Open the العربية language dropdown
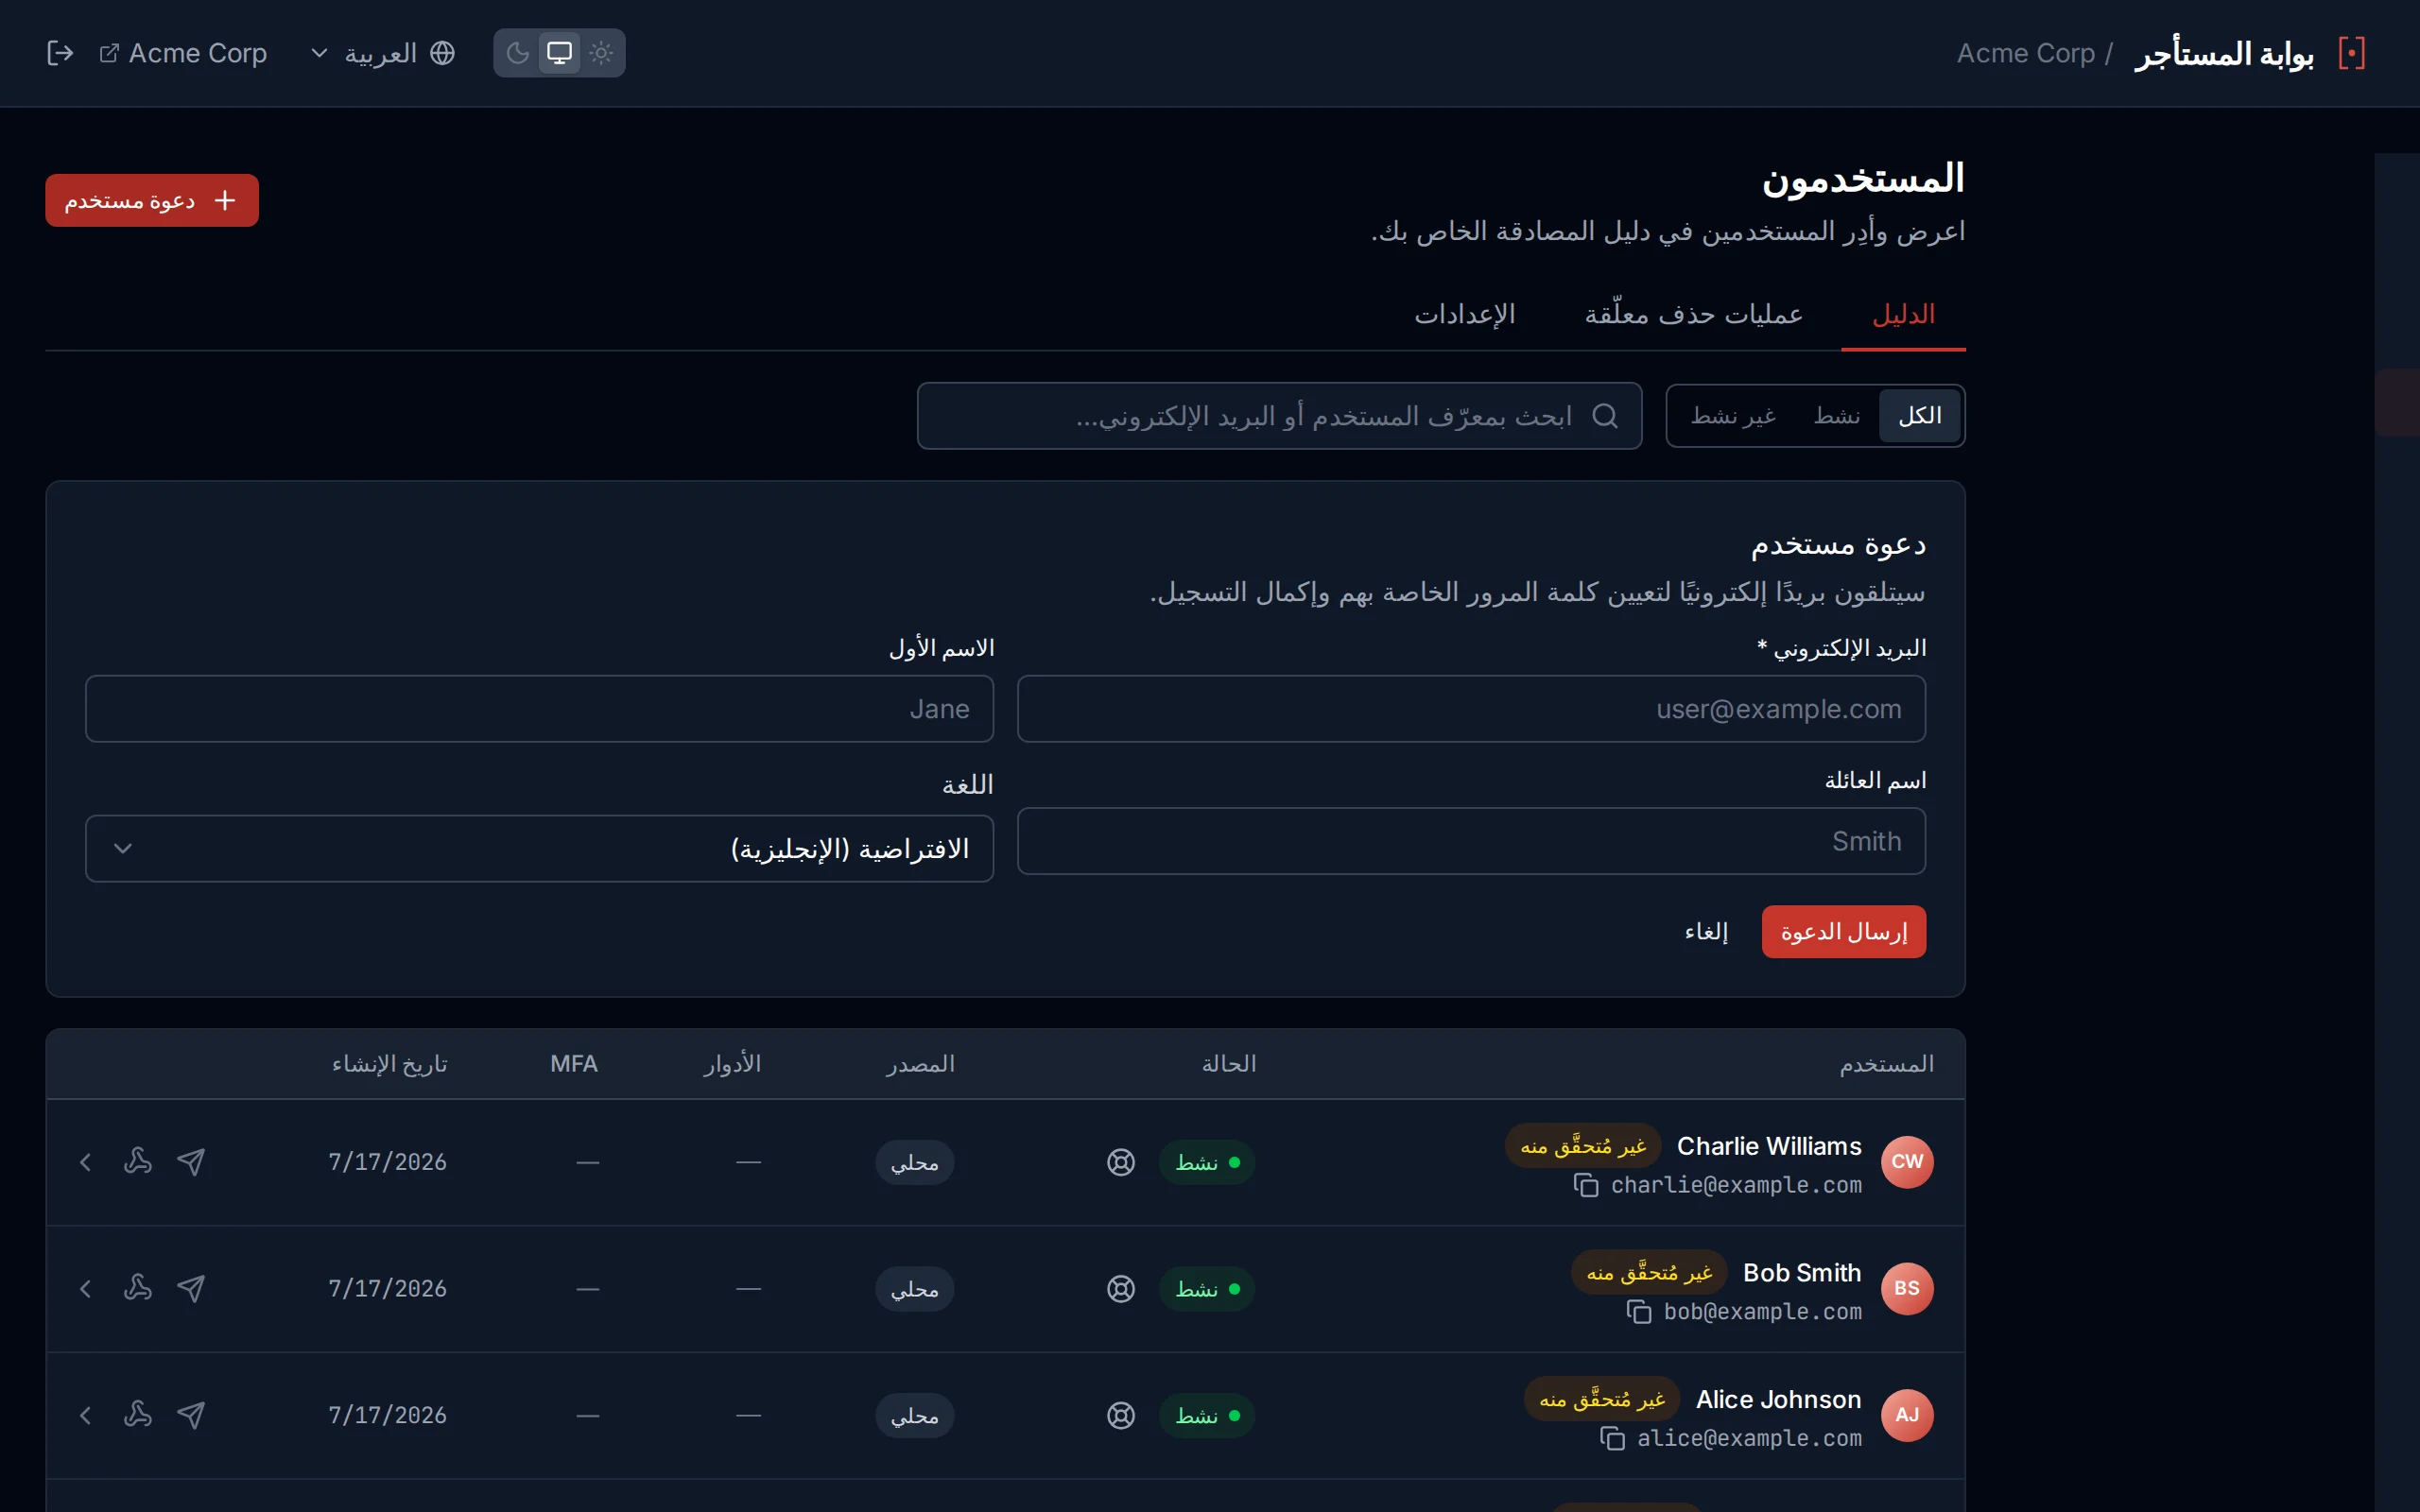2420x1512 pixels. (x=382, y=53)
